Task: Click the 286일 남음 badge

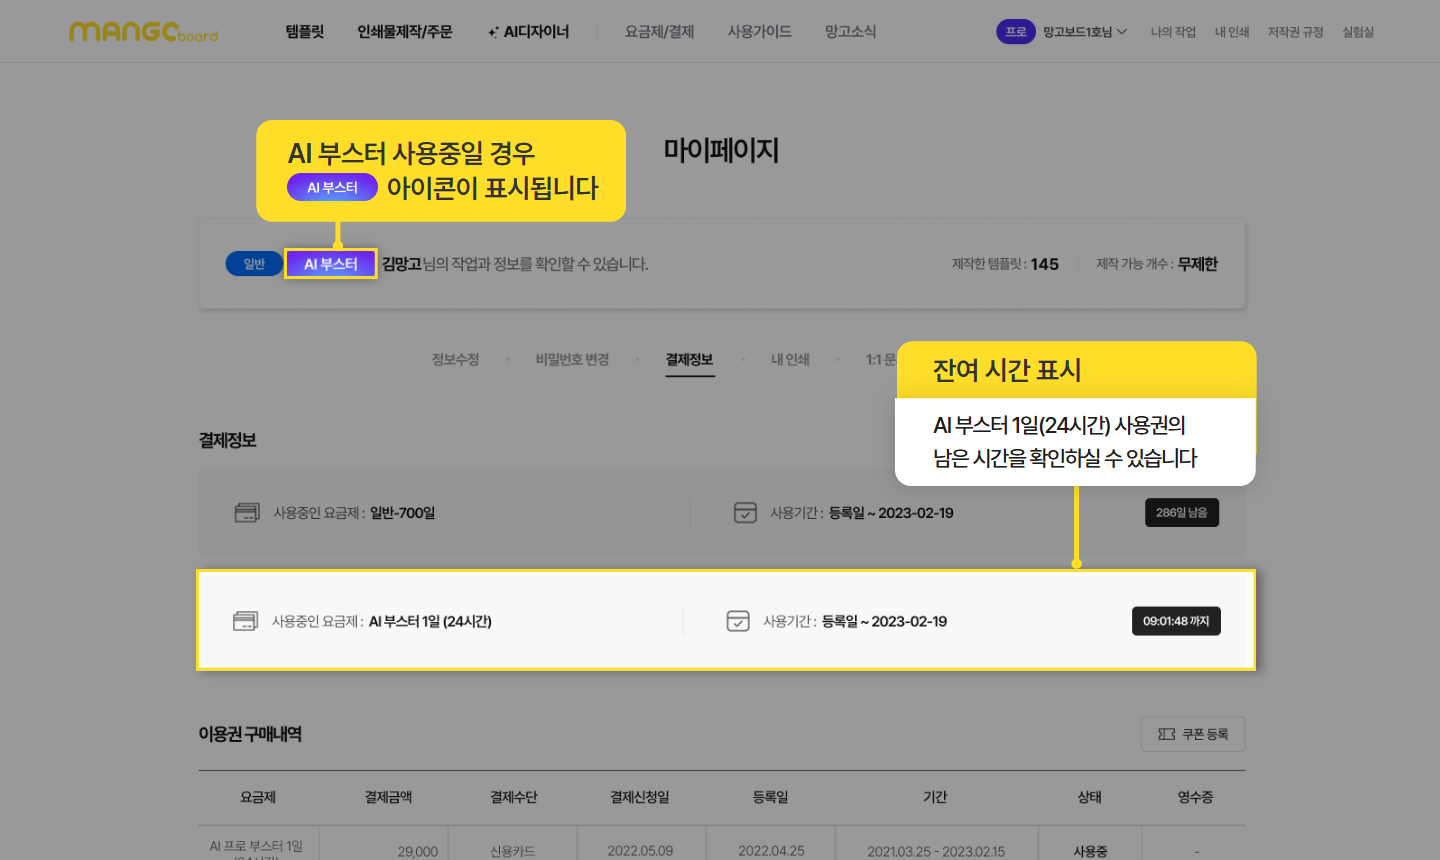Action: click(1182, 513)
